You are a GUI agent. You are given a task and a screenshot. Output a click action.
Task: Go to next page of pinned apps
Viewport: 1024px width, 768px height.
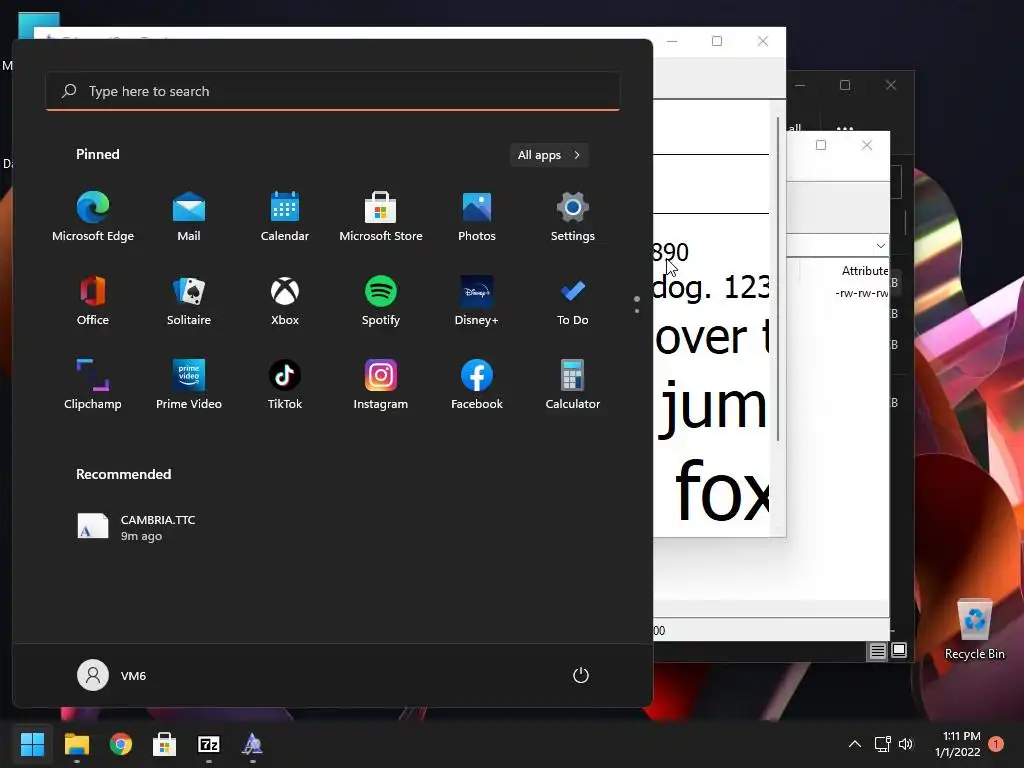pyautogui.click(x=637, y=311)
